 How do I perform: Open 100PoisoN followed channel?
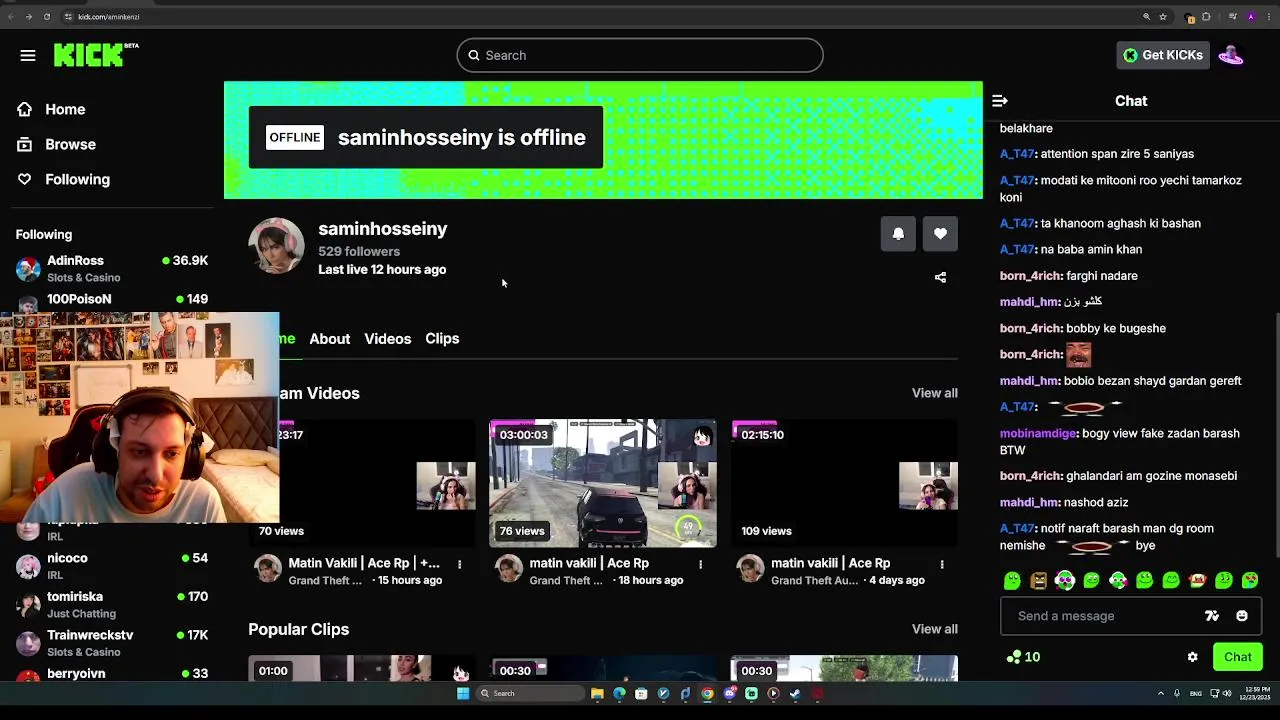[x=111, y=299]
